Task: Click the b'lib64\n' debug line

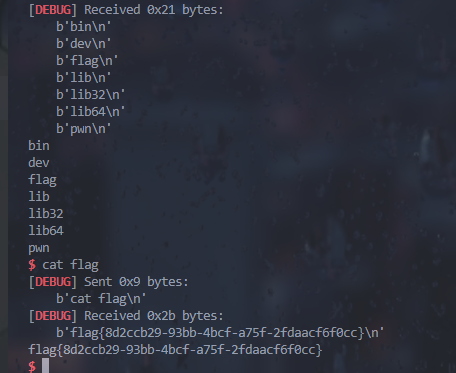Action: (90, 112)
